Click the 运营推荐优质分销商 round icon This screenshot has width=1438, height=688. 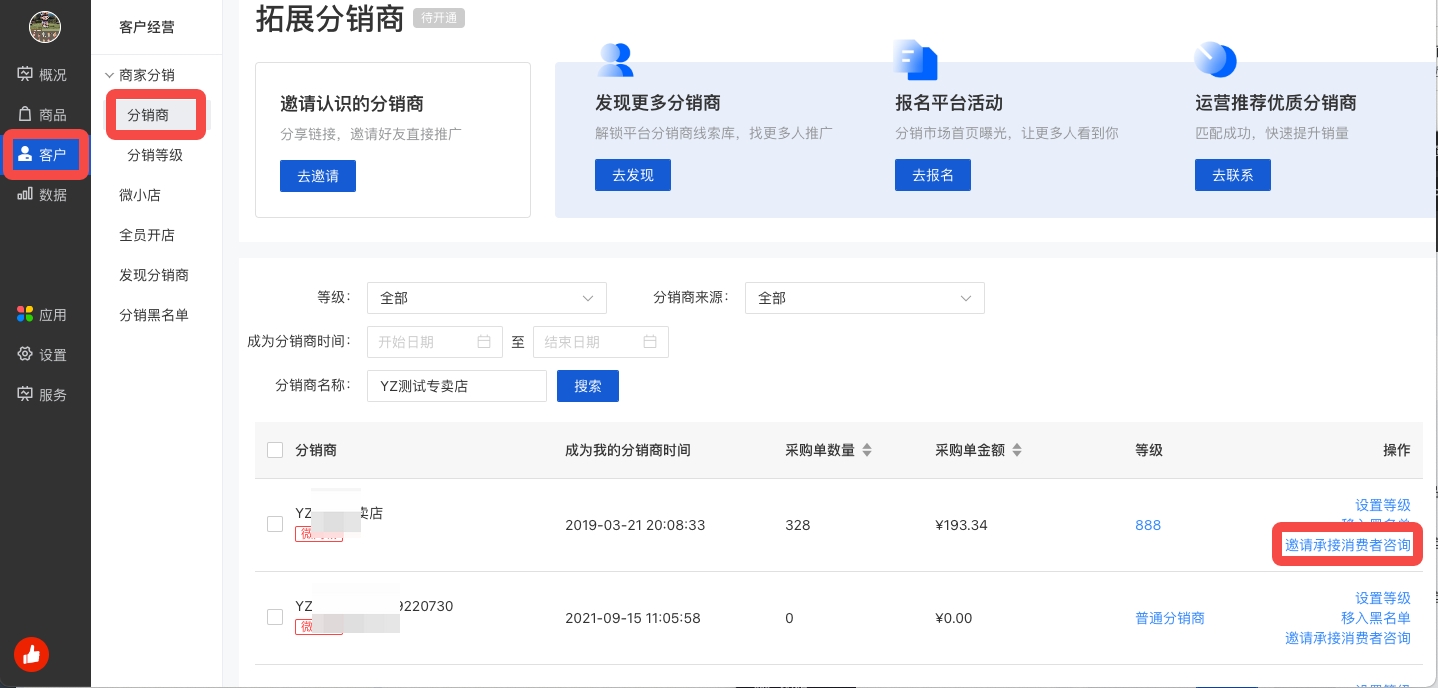[x=1215, y=60]
